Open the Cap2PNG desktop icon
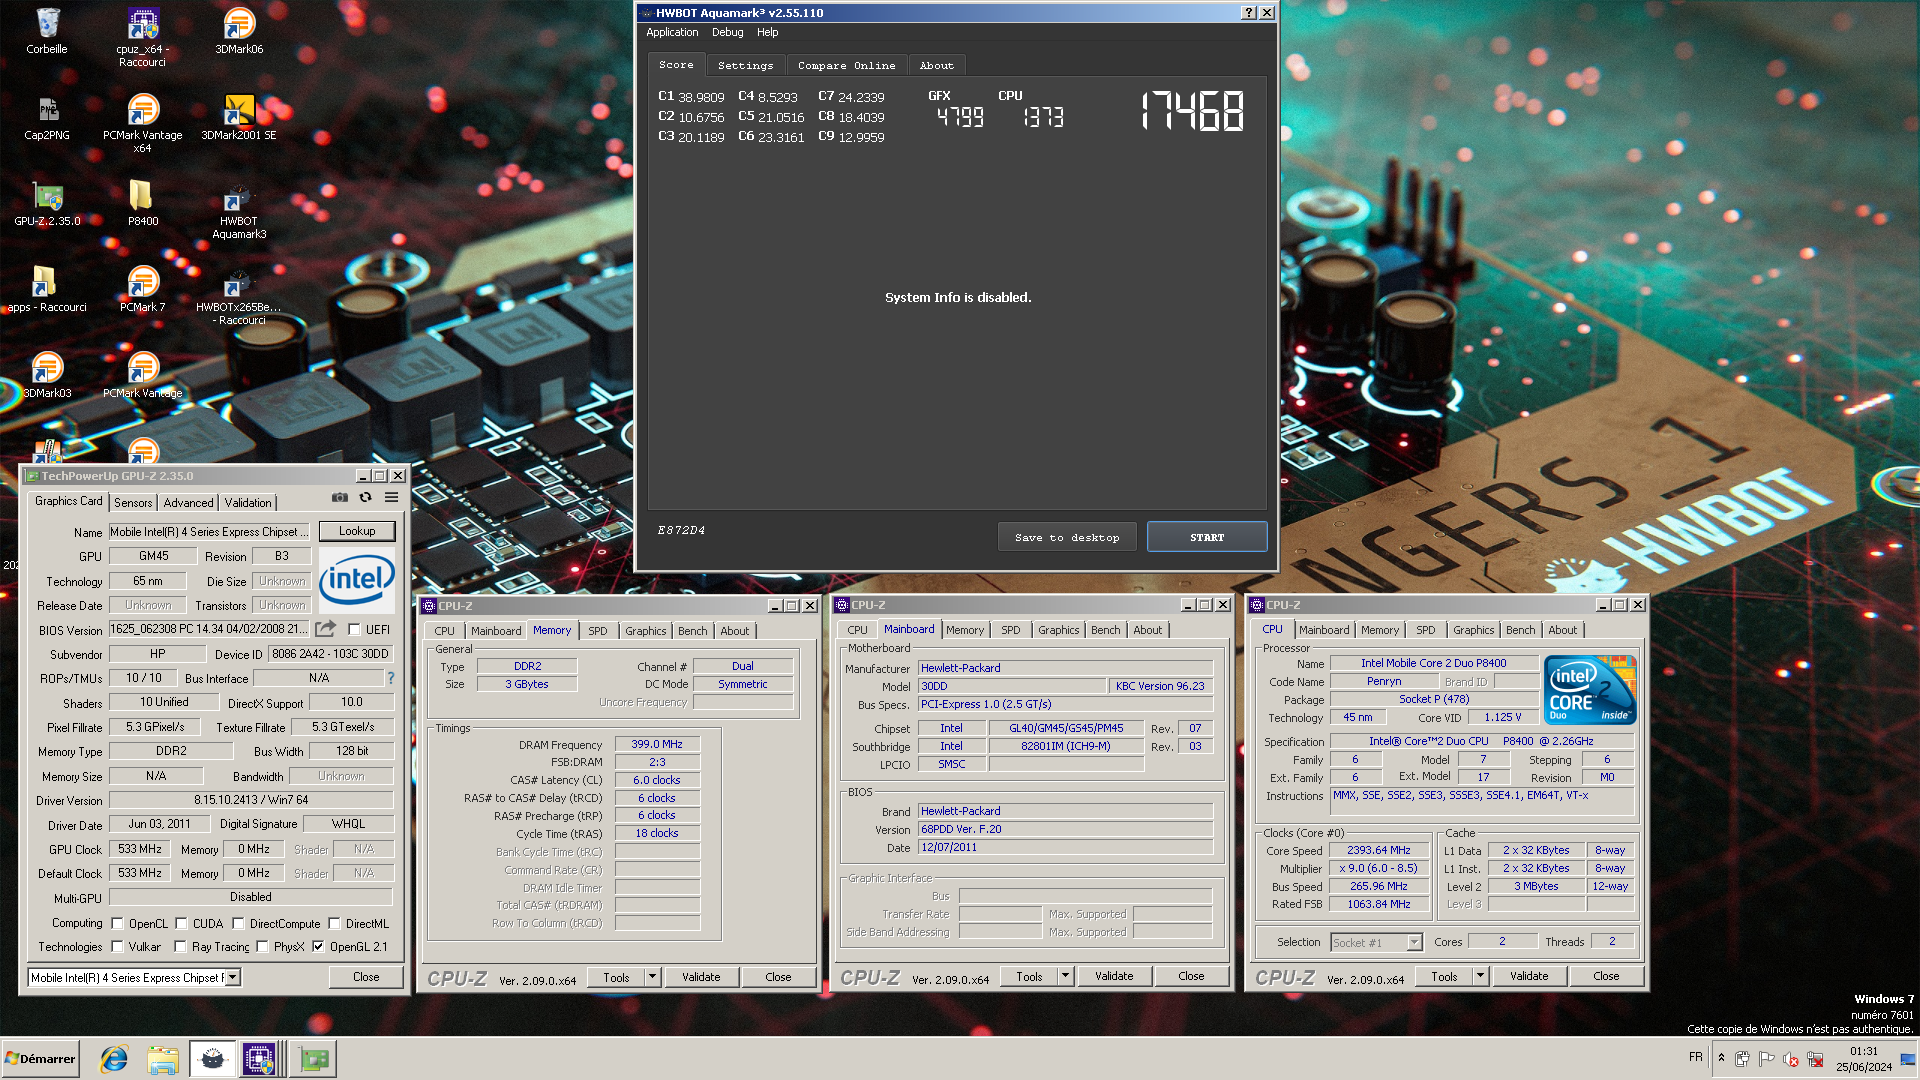This screenshot has width=1920, height=1080. (47, 117)
